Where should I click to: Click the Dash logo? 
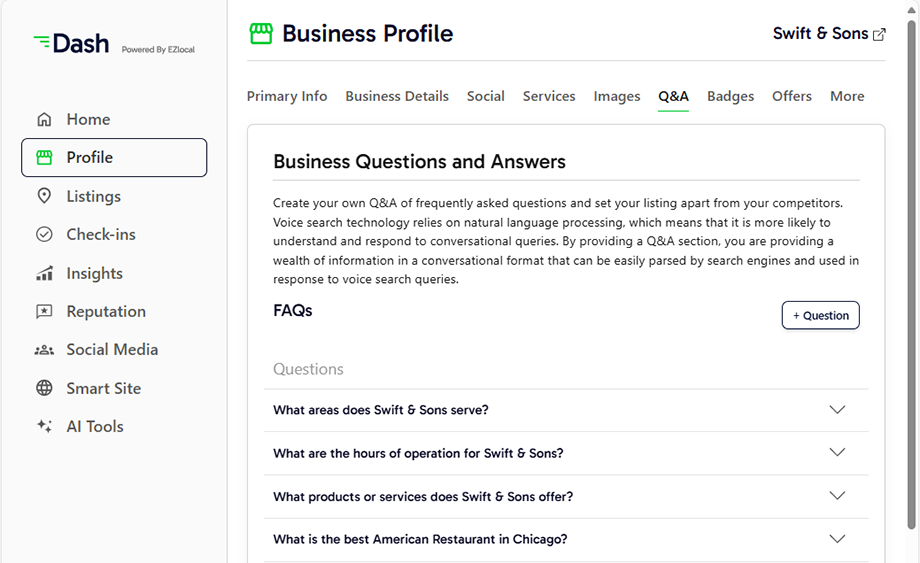point(71,43)
